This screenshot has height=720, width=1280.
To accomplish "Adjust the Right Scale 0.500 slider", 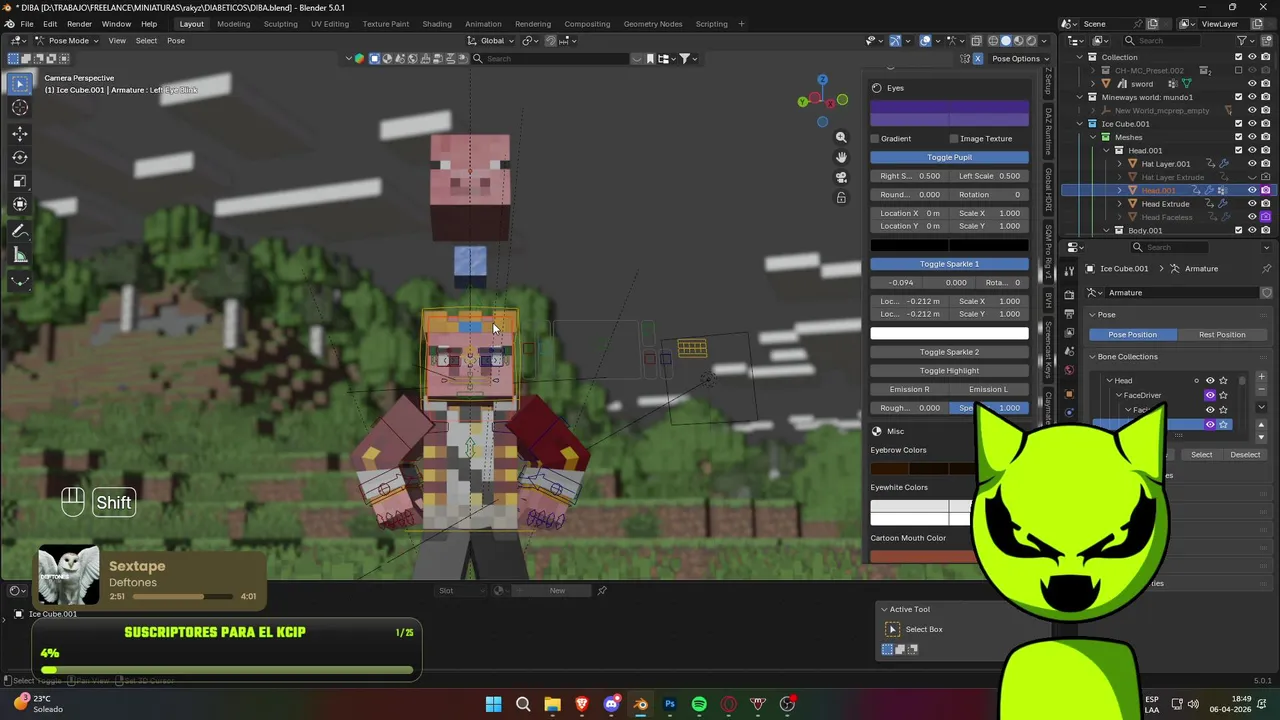I will click(909, 176).
